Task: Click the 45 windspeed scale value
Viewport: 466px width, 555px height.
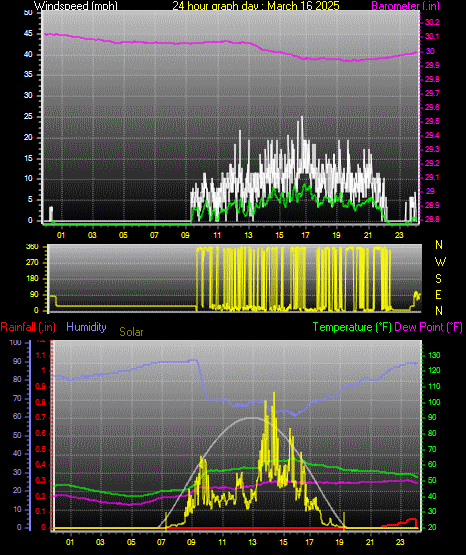Action: (28, 34)
